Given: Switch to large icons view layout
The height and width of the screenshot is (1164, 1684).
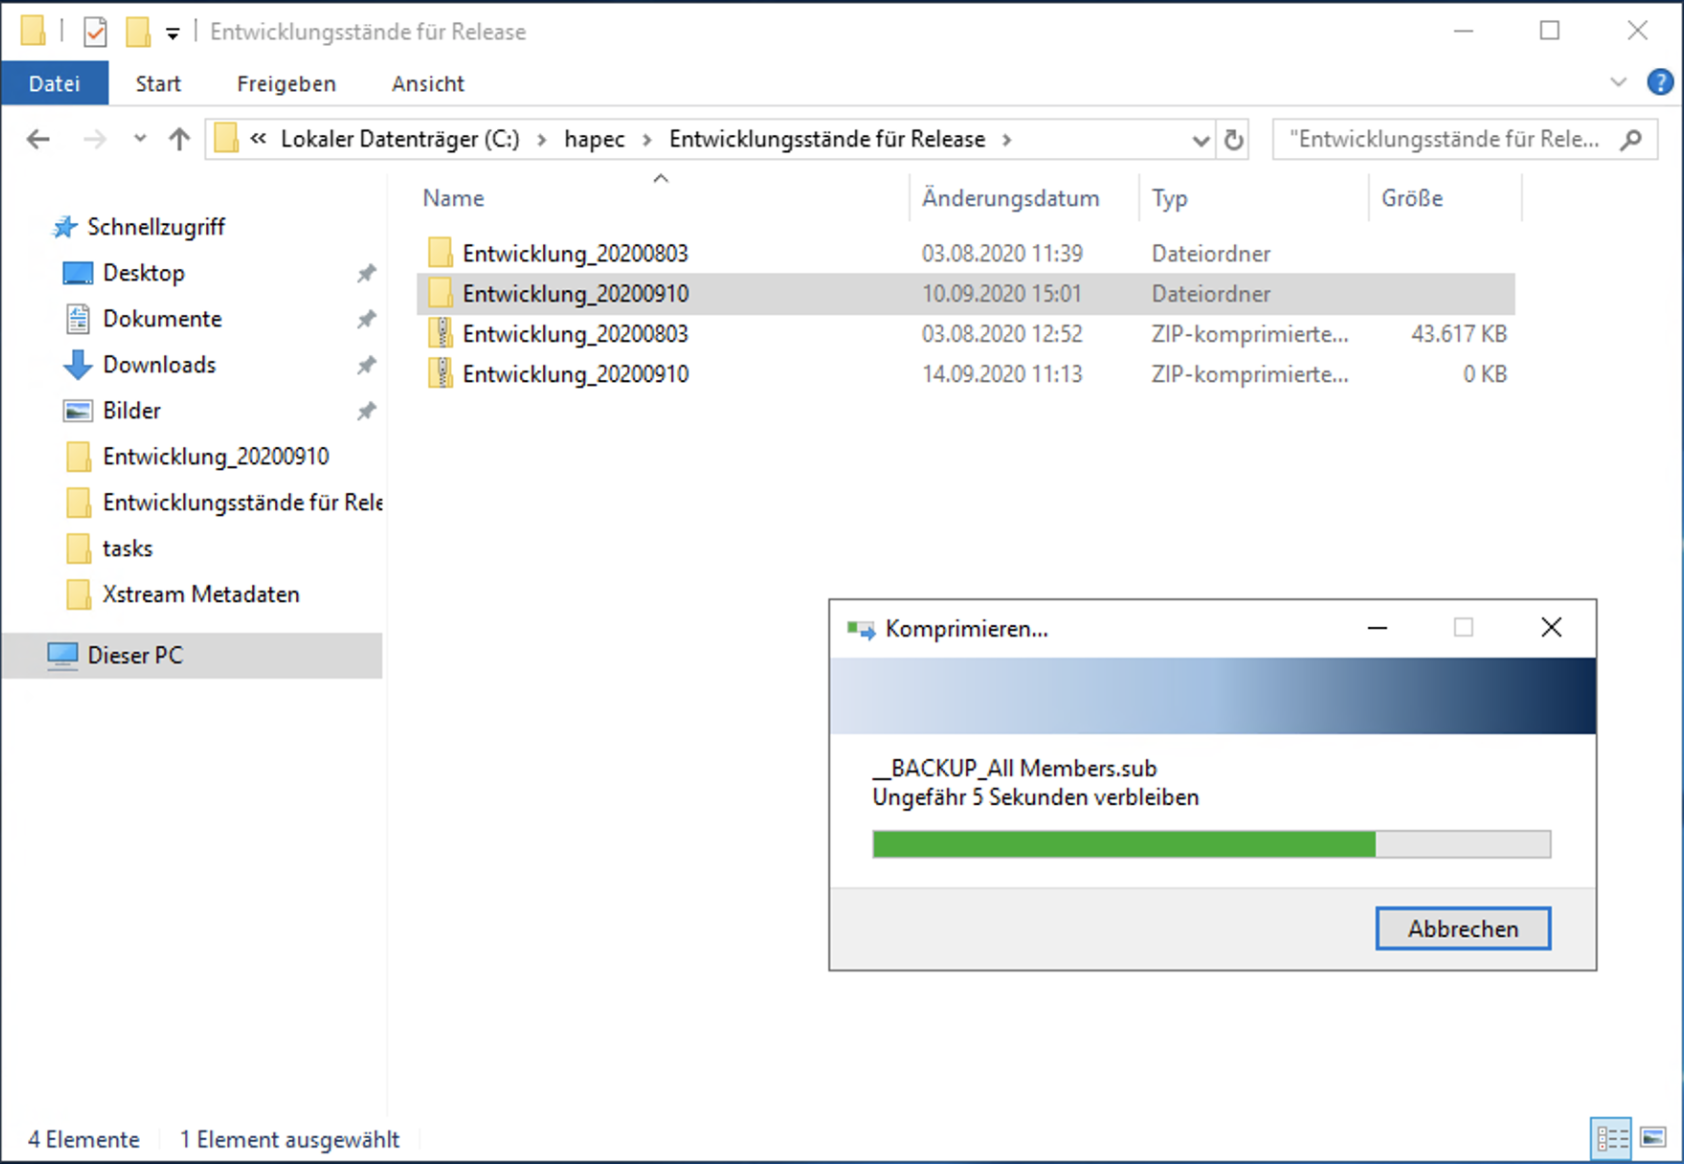Looking at the screenshot, I should [1653, 1138].
